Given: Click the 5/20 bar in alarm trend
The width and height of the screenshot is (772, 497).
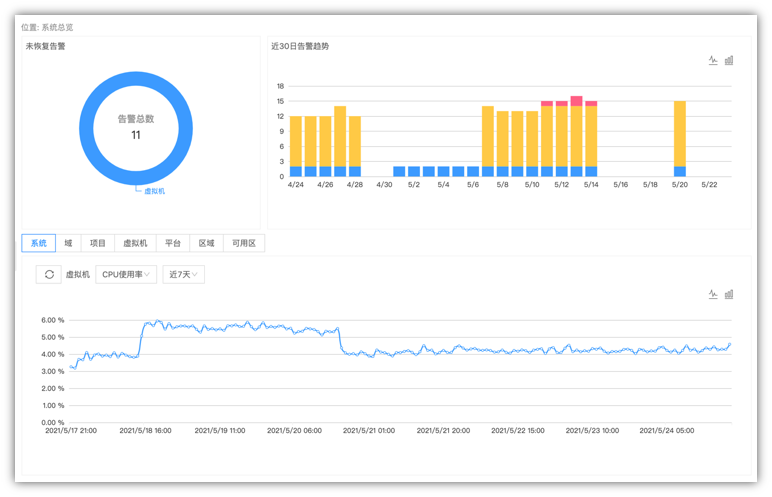Looking at the screenshot, I should pos(680,138).
